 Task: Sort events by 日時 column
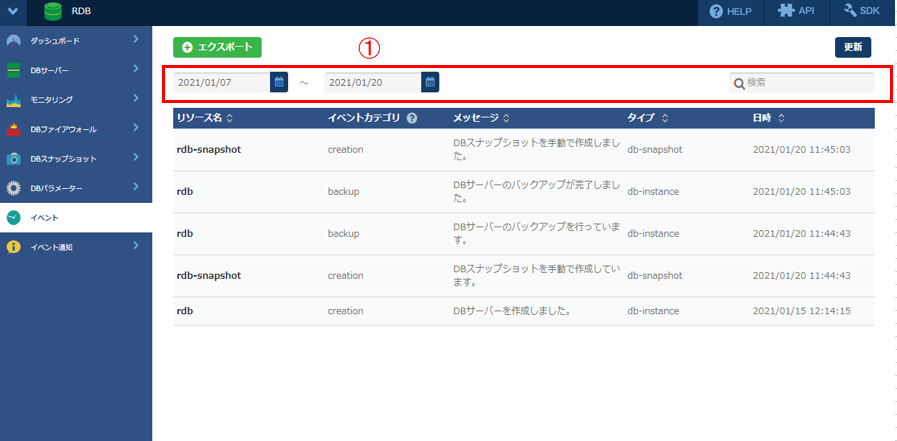point(781,118)
